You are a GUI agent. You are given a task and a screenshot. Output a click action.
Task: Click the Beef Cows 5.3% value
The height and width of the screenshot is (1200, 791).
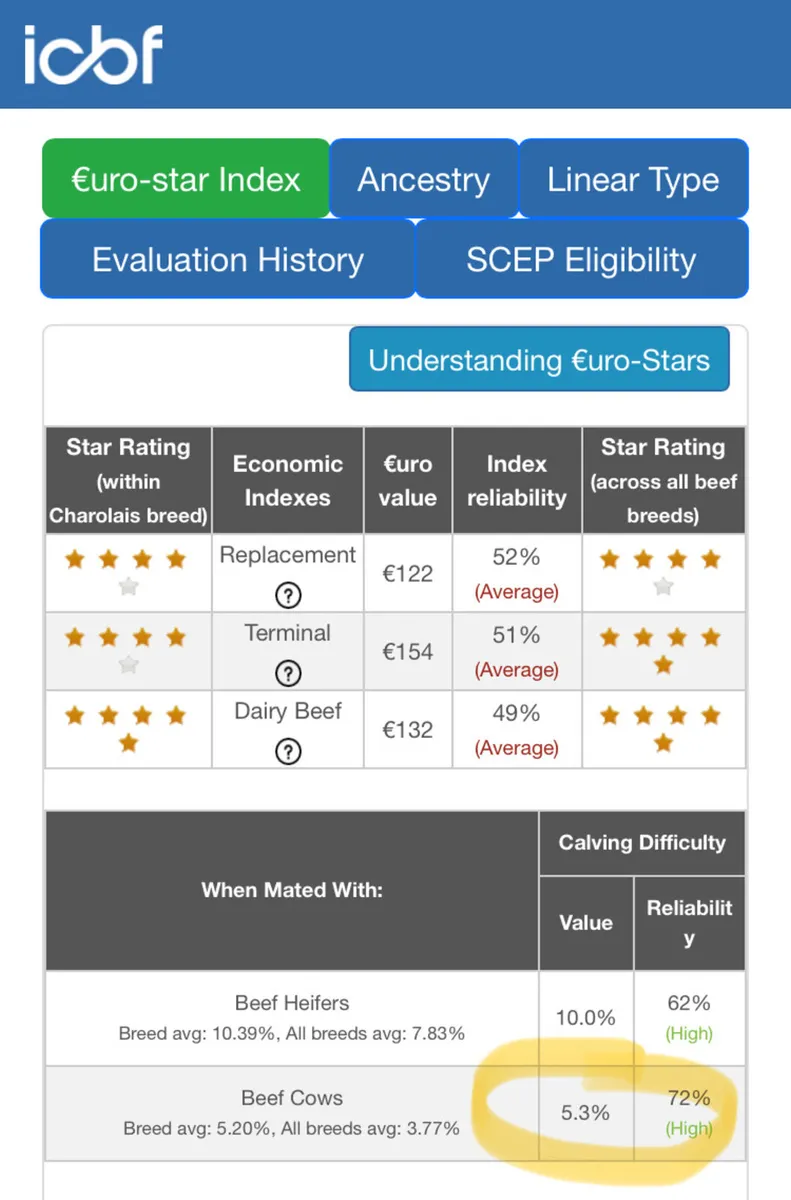[x=586, y=1112]
